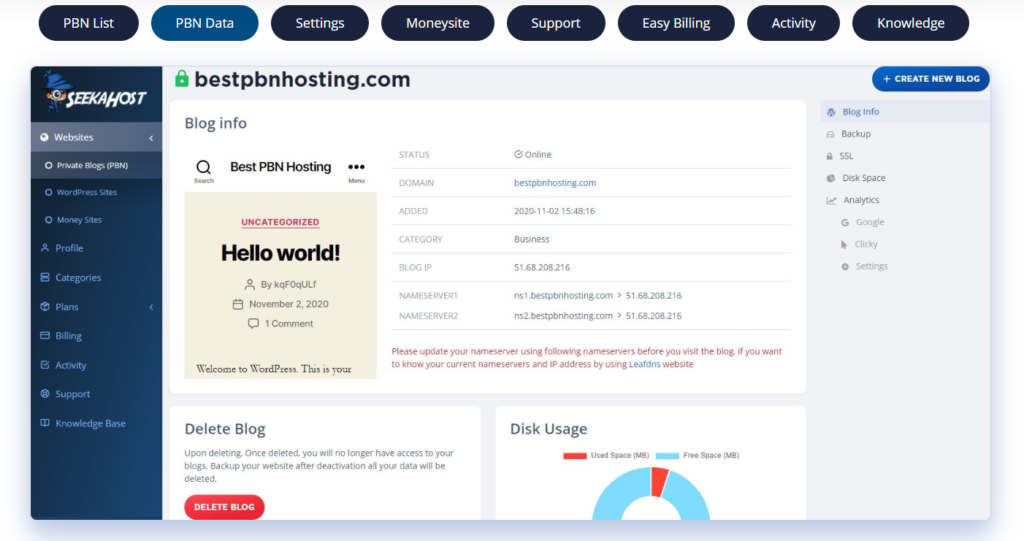Open the Support top tab
This screenshot has width=1024, height=541.
(556, 23)
